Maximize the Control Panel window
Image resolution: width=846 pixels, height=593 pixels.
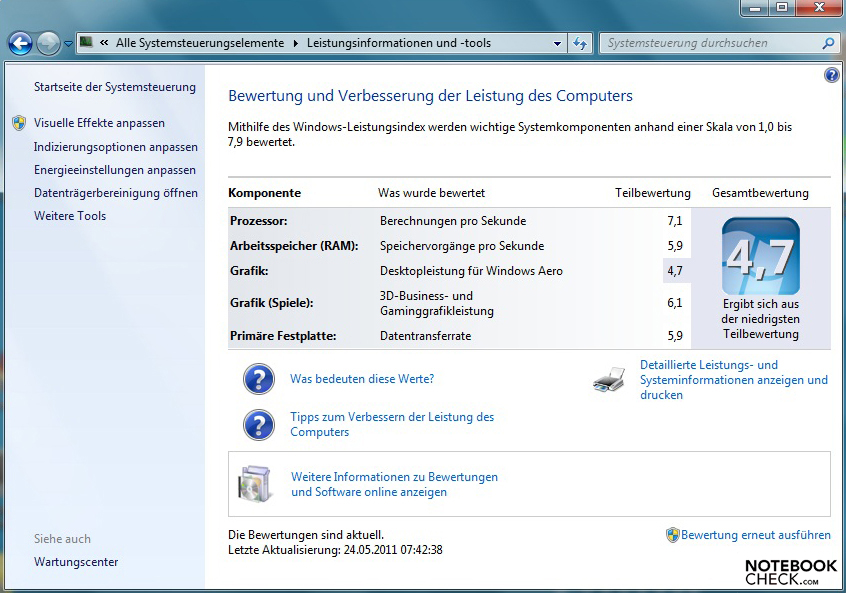(782, 8)
